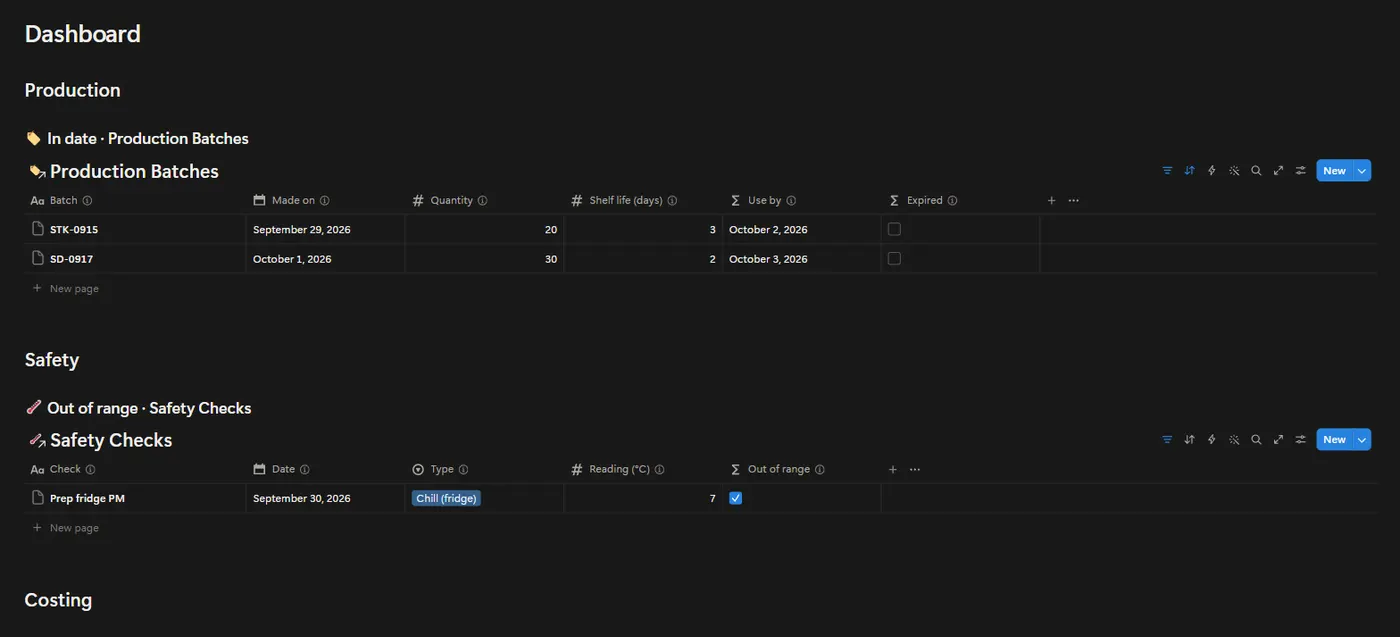Click the AI magic wand in Safety Checks

[1234, 439]
